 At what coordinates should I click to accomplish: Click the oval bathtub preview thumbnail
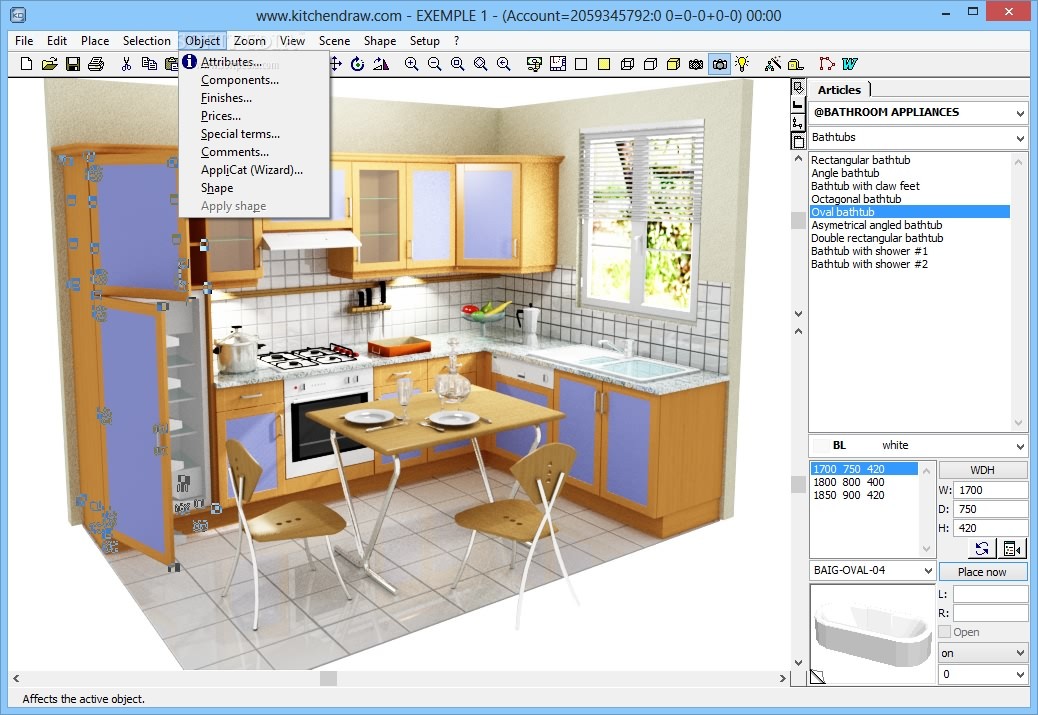(x=873, y=633)
